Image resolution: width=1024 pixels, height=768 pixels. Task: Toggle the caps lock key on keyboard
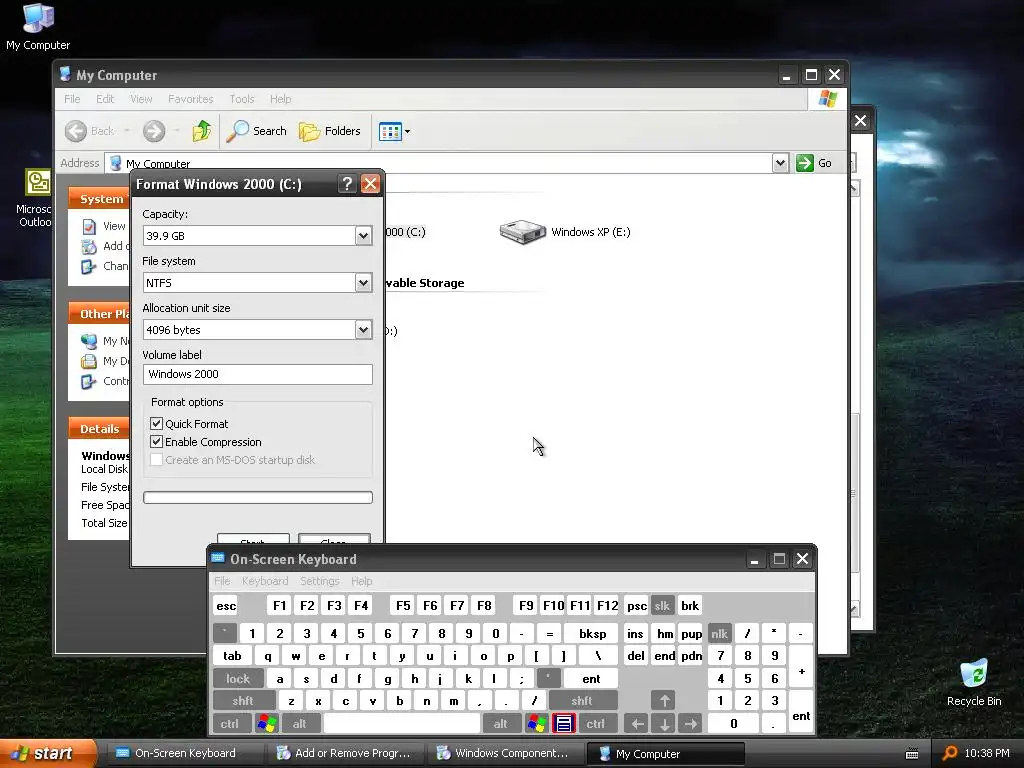coord(238,679)
